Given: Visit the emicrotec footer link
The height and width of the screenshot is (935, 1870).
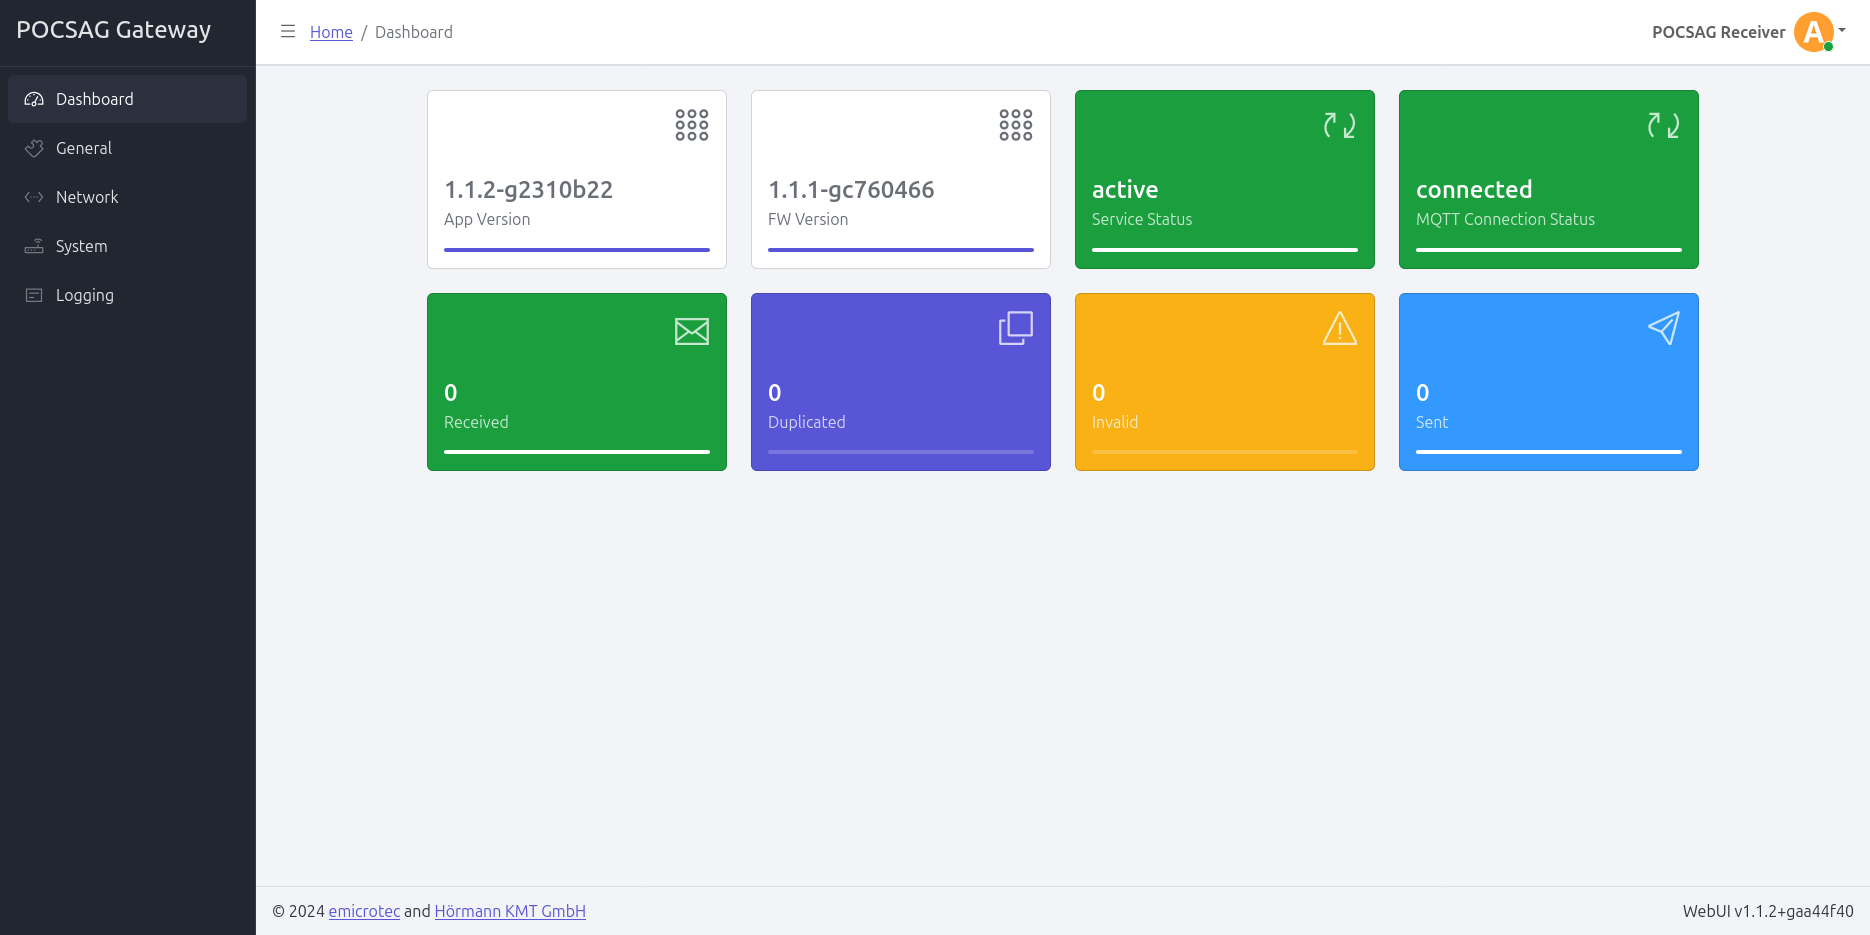Looking at the screenshot, I should (364, 911).
